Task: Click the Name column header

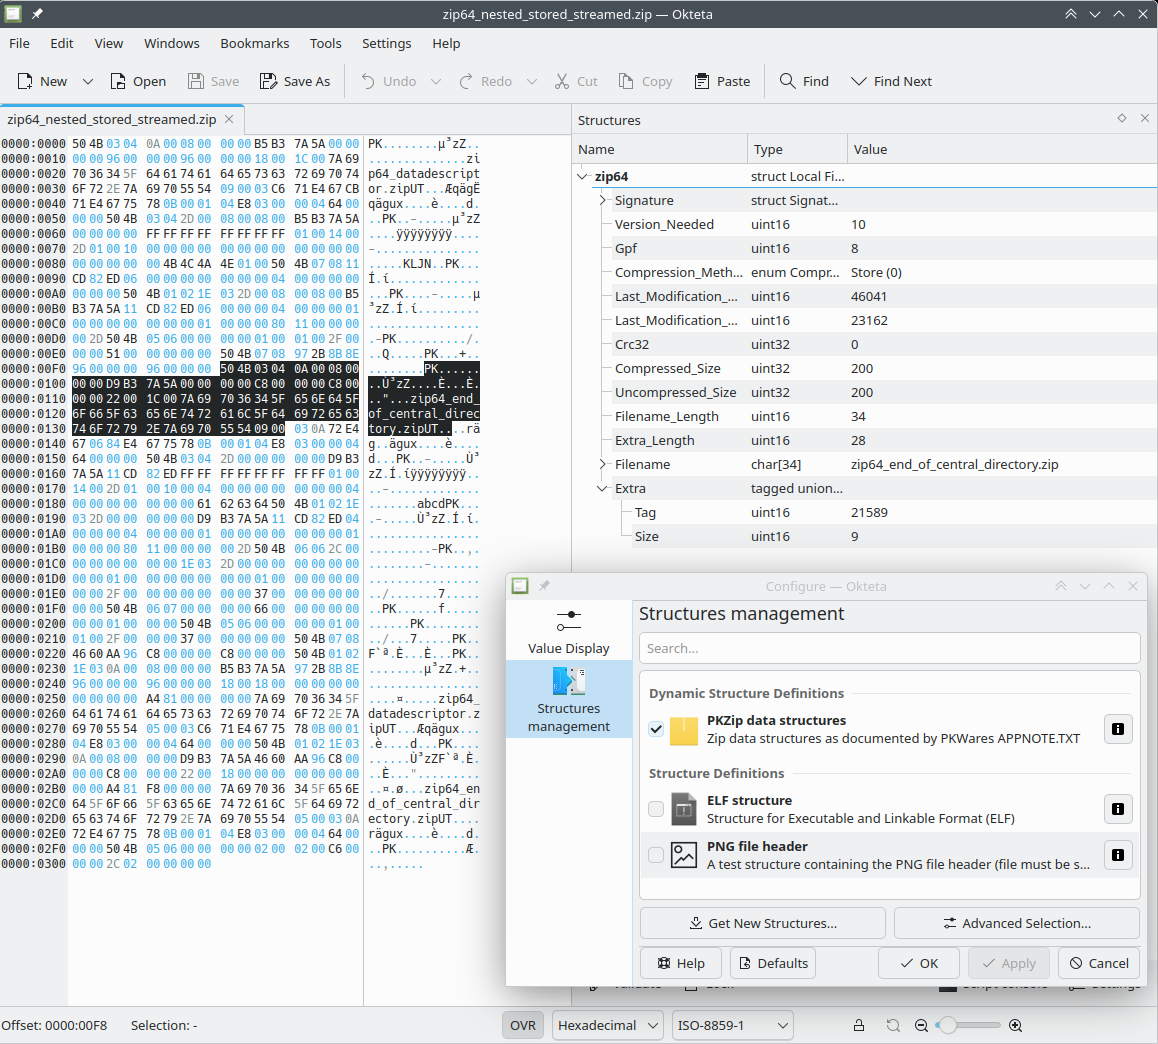Action: 659,149
